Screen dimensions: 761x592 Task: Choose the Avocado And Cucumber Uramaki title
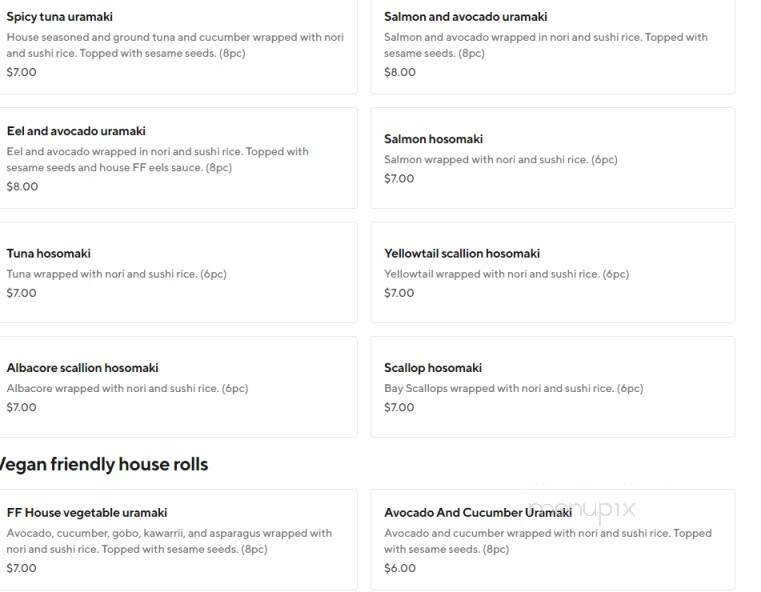tap(478, 513)
